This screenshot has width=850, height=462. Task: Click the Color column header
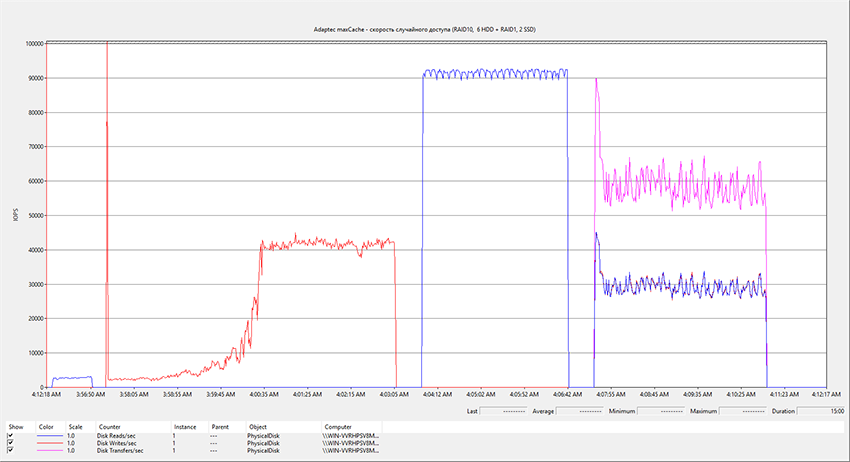46,426
